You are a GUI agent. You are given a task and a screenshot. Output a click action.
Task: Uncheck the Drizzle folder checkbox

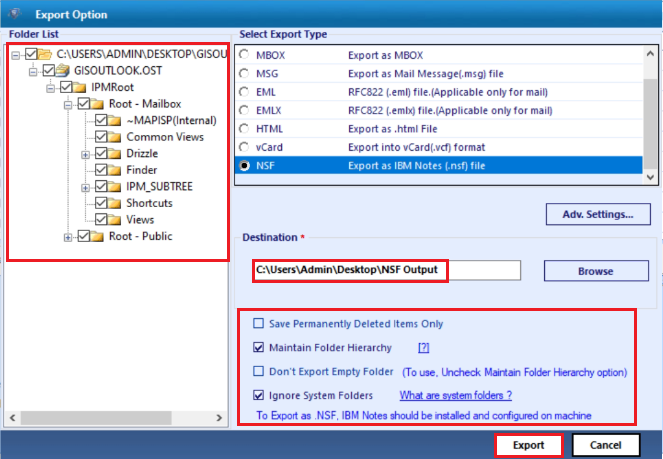(101, 153)
